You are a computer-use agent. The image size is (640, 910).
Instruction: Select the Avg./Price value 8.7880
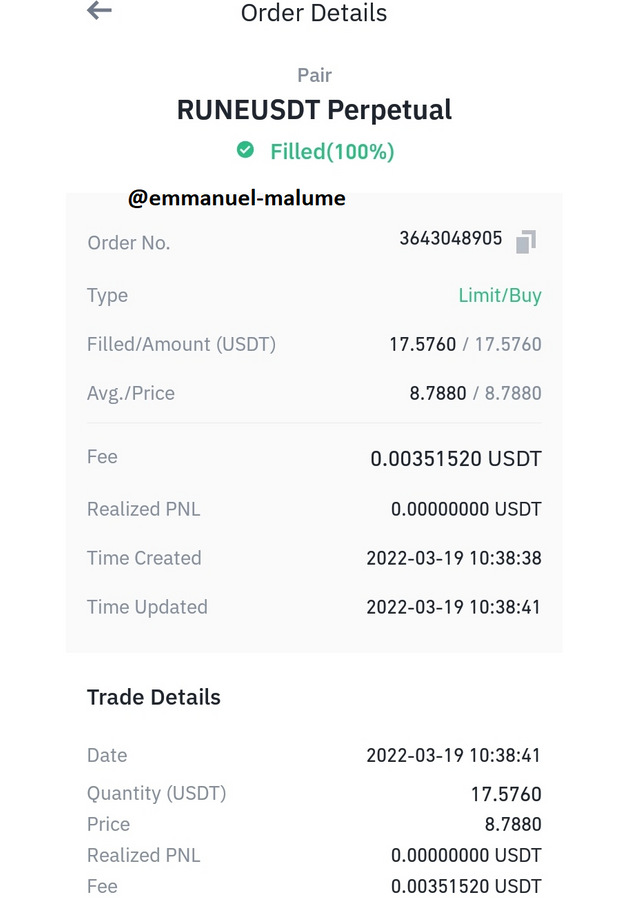coord(475,393)
